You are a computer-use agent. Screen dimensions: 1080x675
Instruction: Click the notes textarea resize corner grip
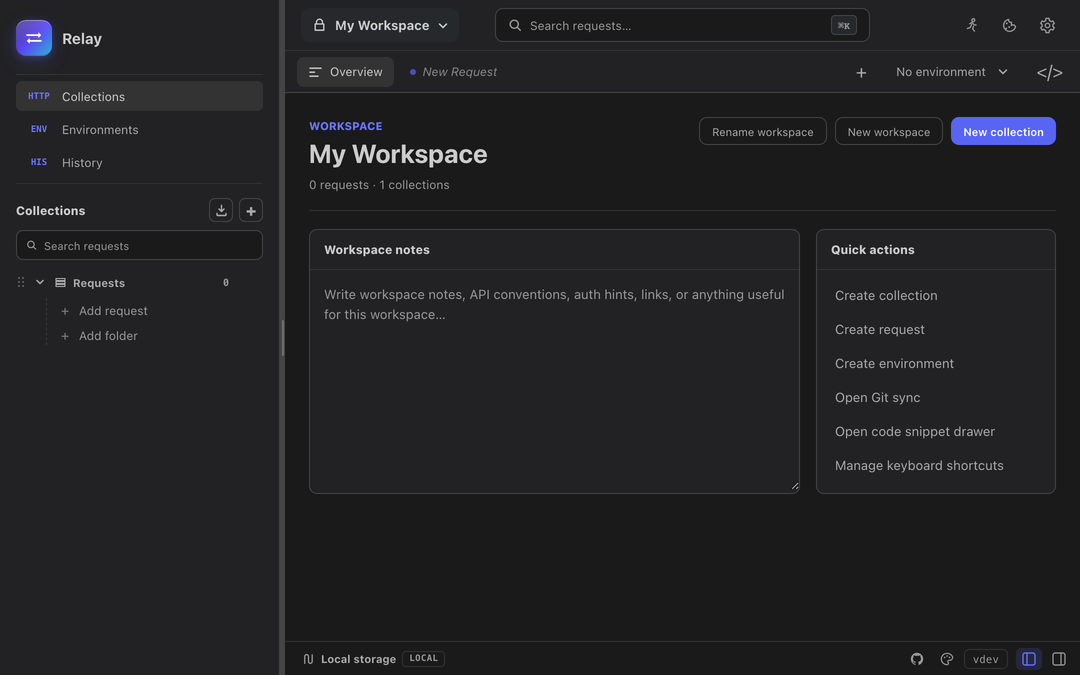point(795,486)
